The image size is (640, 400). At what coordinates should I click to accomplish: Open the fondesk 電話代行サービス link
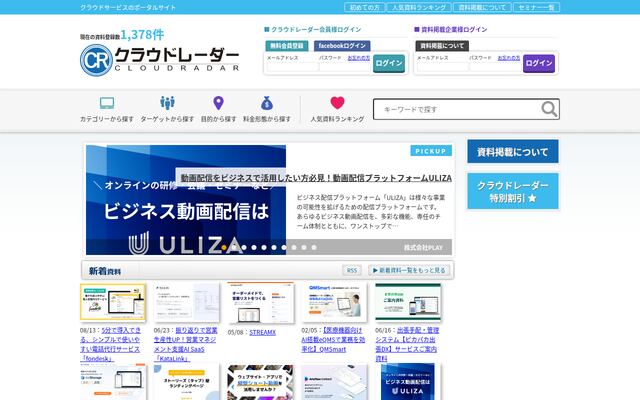(110, 344)
